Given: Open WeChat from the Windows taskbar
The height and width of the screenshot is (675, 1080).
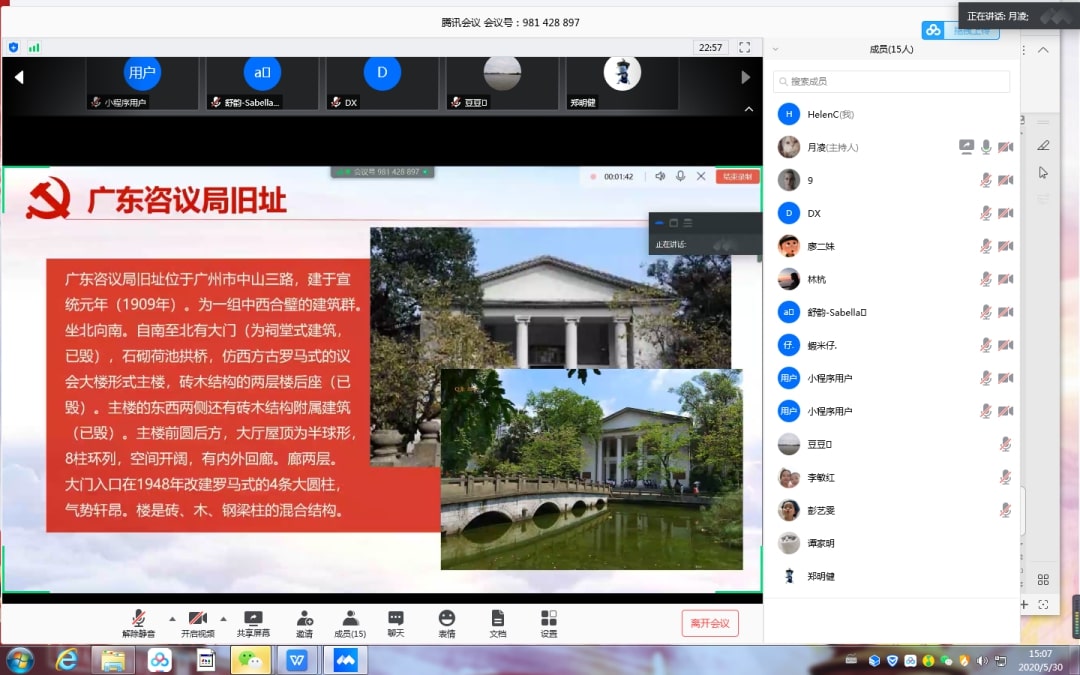Looking at the screenshot, I should point(251,660).
